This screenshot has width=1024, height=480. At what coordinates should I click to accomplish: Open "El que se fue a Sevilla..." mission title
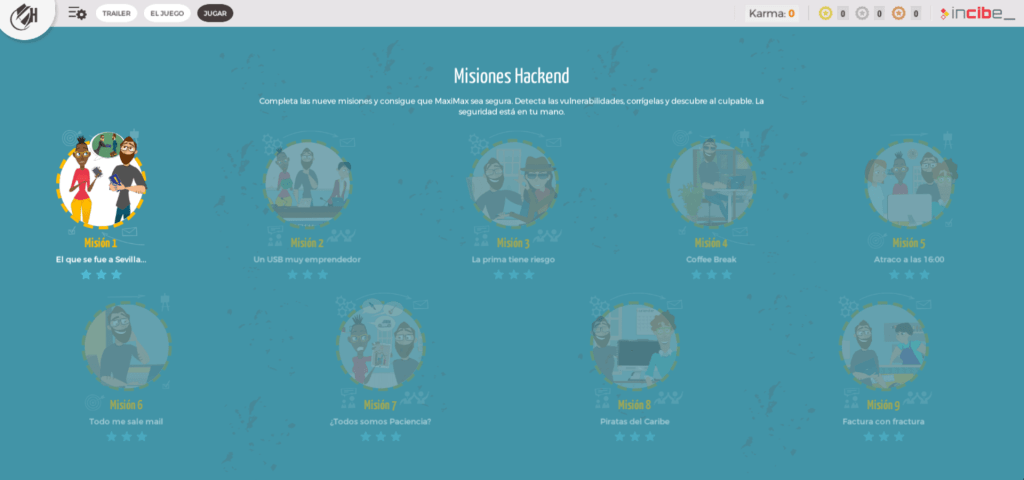click(x=101, y=259)
